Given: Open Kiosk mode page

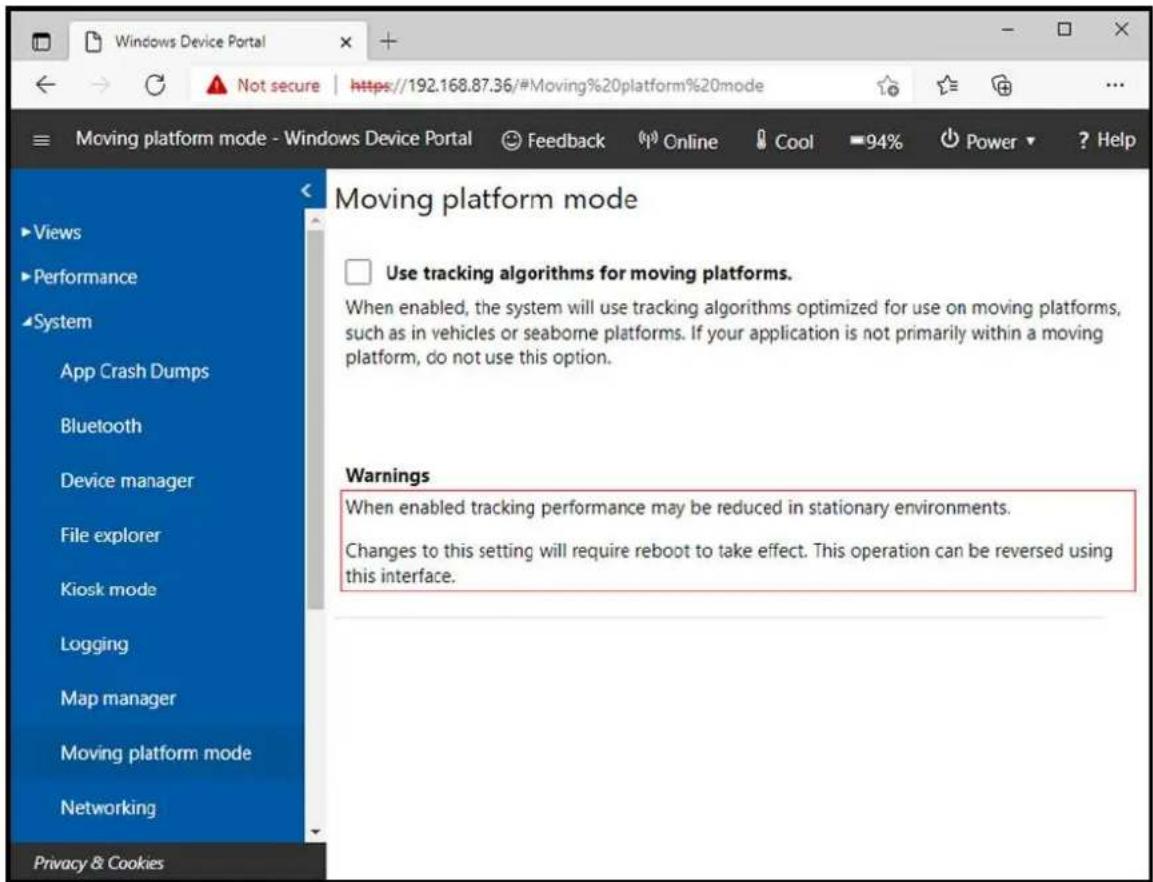Looking at the screenshot, I should [x=108, y=589].
